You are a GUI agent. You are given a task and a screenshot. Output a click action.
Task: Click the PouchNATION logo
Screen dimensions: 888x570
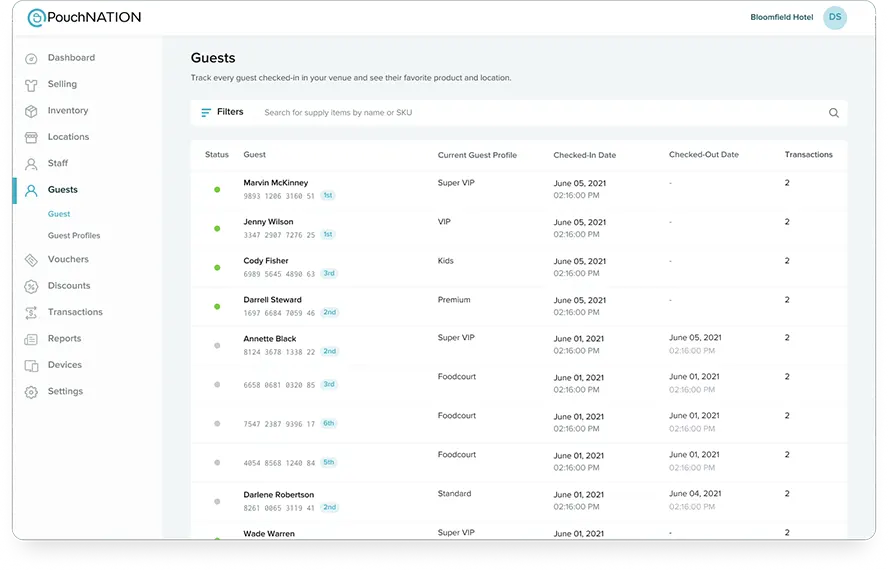coord(84,17)
